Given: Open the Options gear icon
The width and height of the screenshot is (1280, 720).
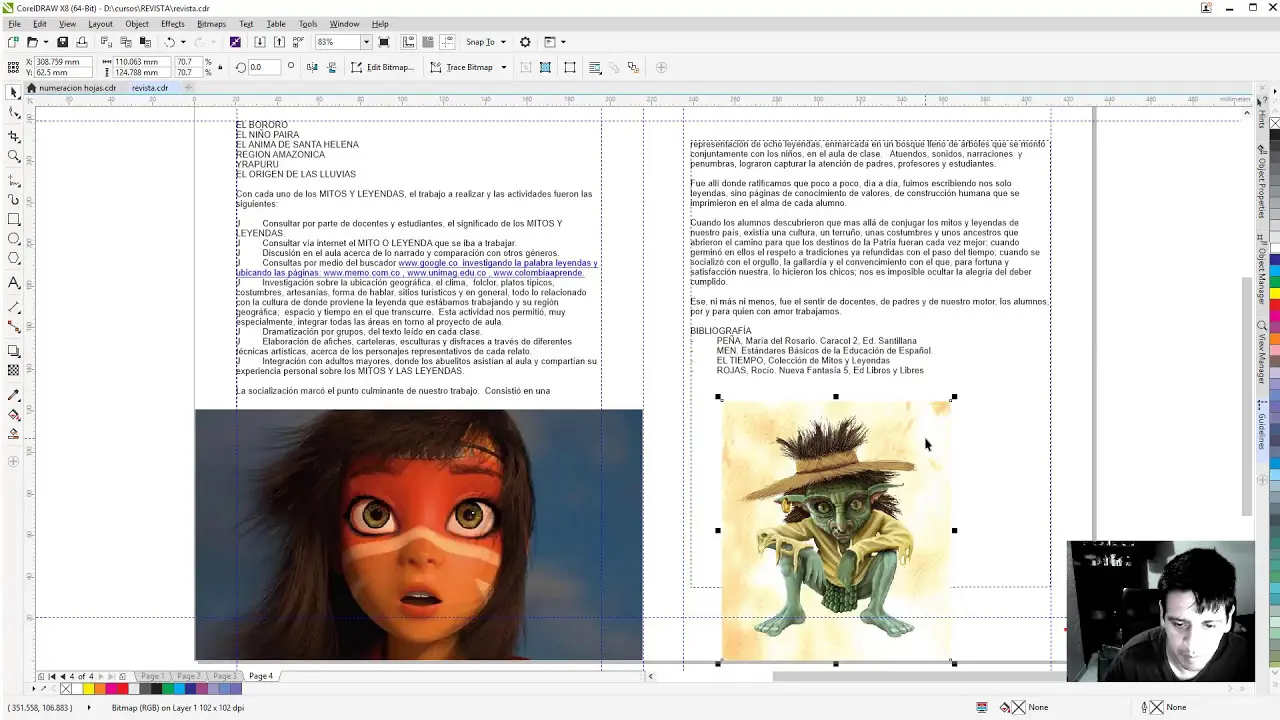Looking at the screenshot, I should click(x=525, y=42).
